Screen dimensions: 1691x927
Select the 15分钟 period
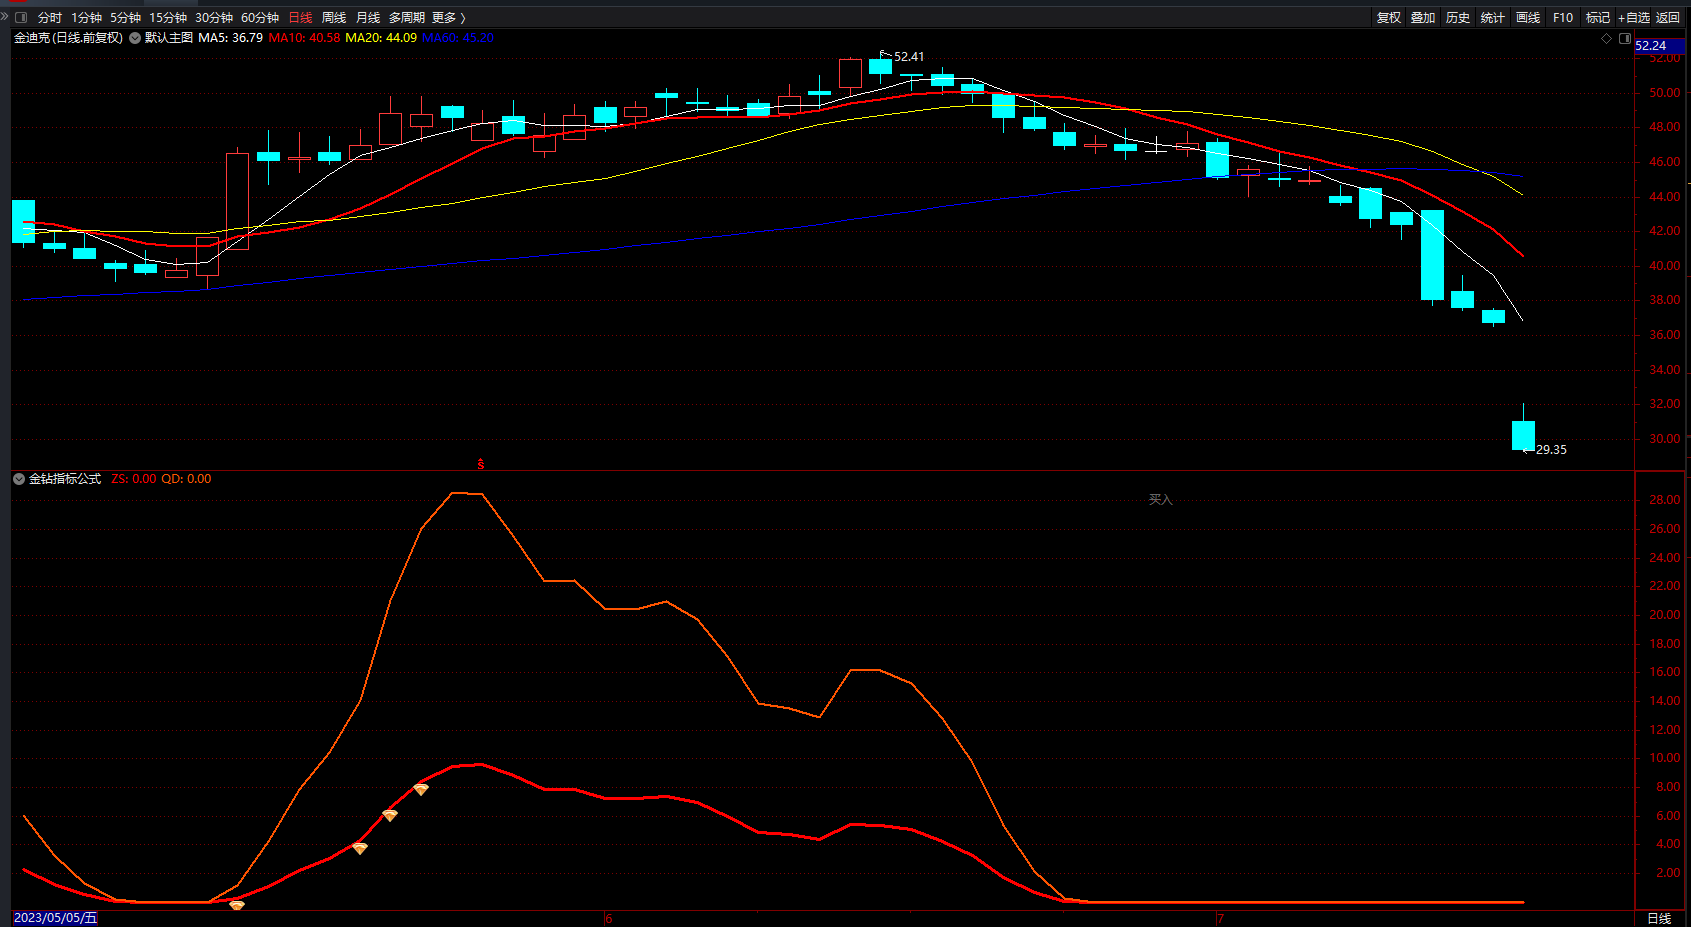point(168,17)
